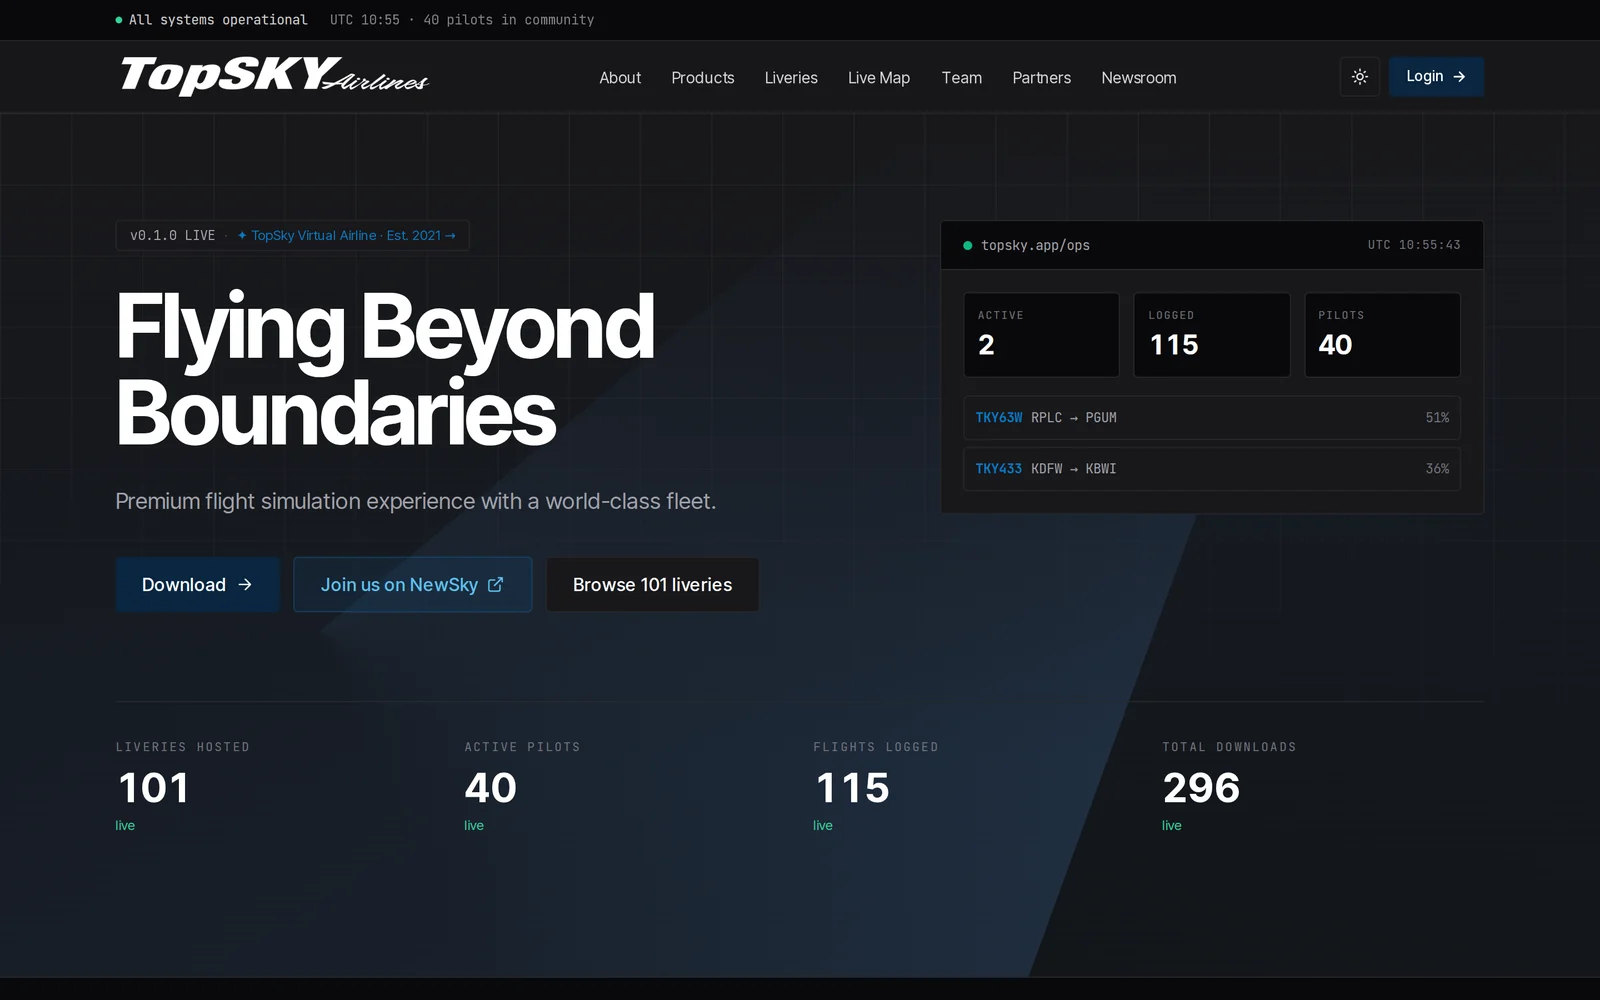This screenshot has width=1600, height=1000.
Task: Click Join us on NewSky button
Action: 412,585
